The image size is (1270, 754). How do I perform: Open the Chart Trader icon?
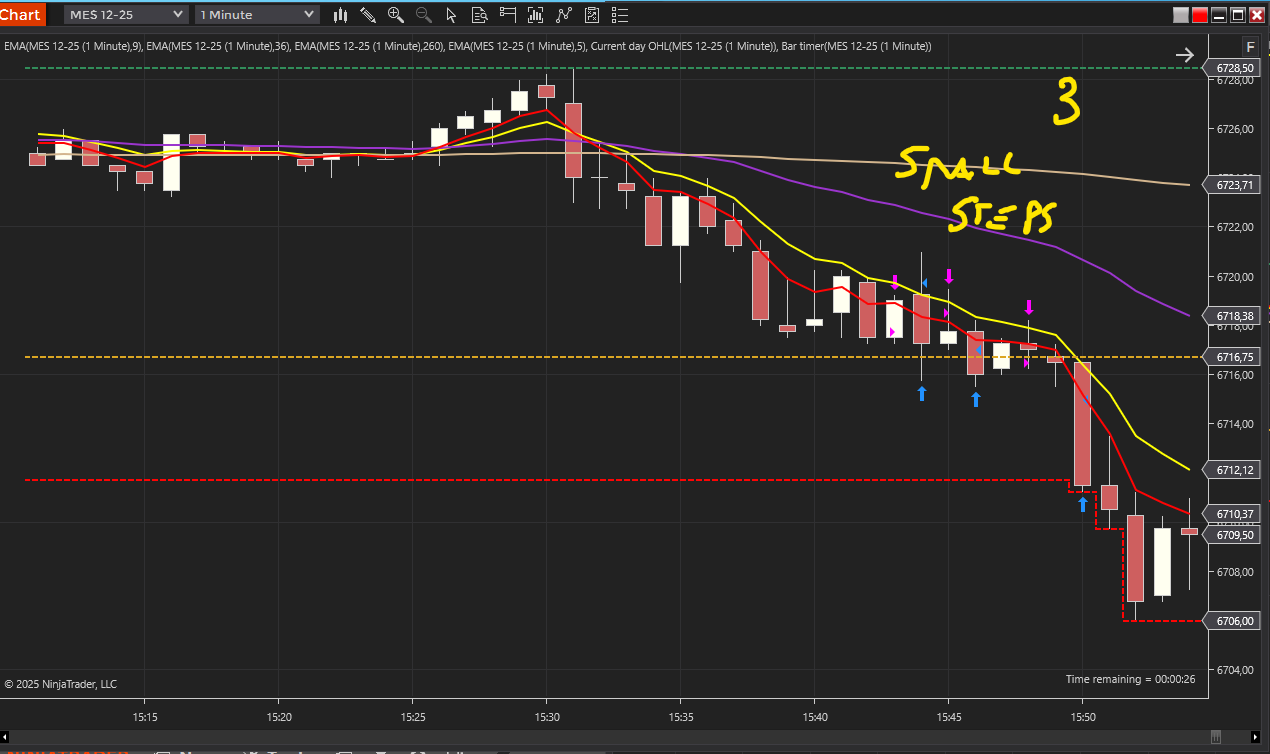(x=509, y=15)
